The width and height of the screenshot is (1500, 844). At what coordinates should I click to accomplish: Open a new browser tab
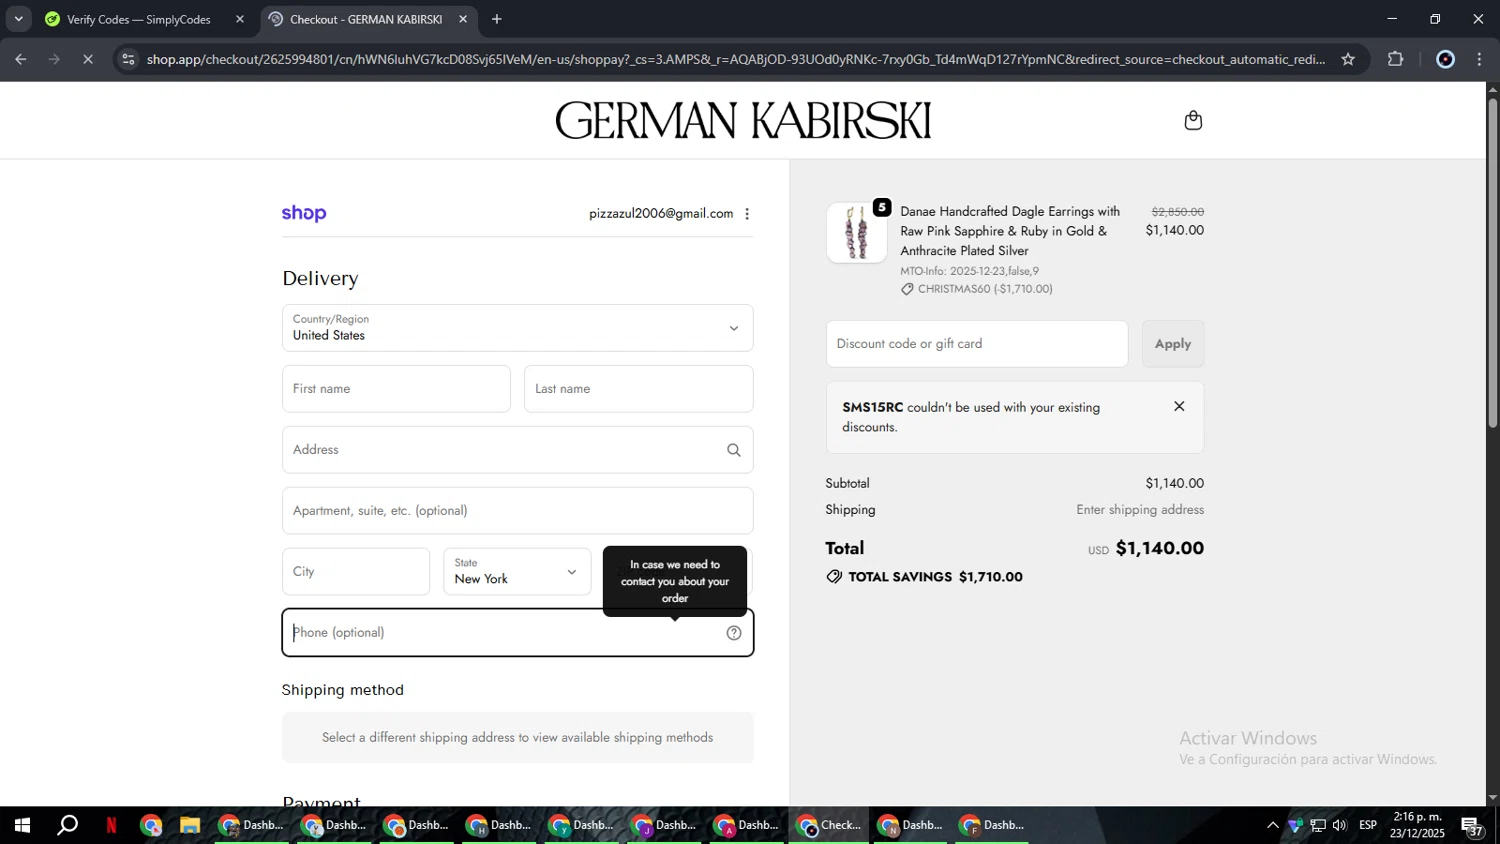(x=497, y=19)
